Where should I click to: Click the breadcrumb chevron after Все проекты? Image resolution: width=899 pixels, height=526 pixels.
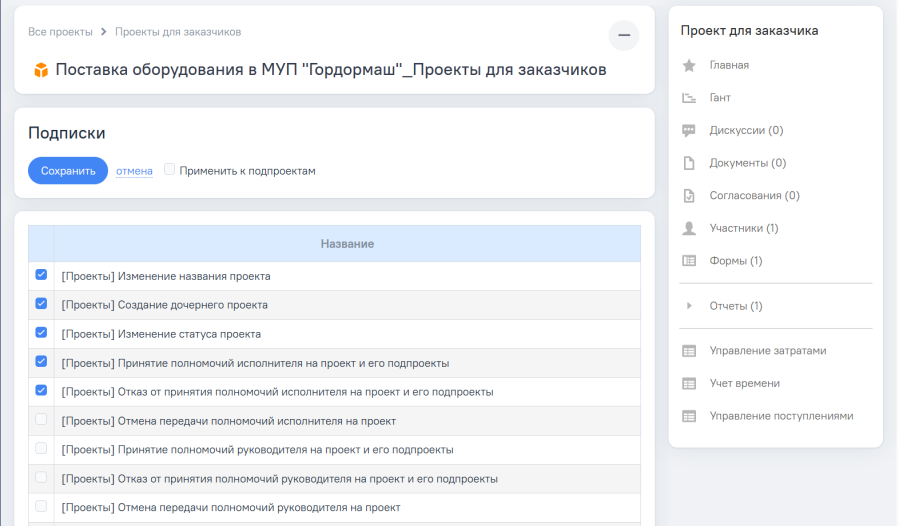(x=104, y=32)
